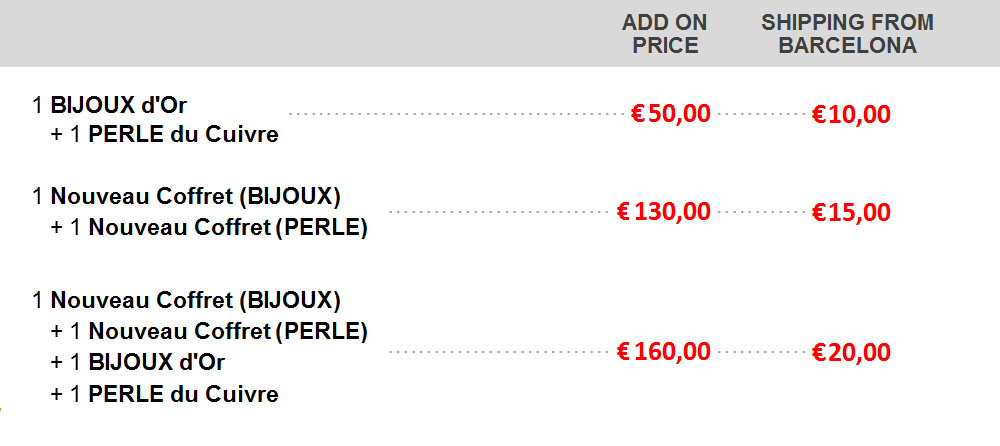
Task: Click PERLE du Cuivre in first bundle
Action: (183, 135)
